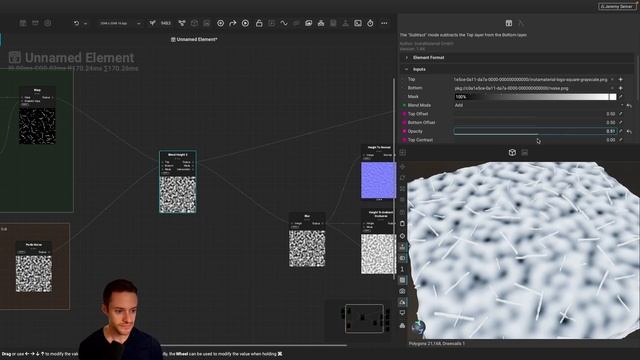Viewport: 640px width, 360px height.
Task: Toggle the pink Top Contrast exposure dot
Action: 404,140
